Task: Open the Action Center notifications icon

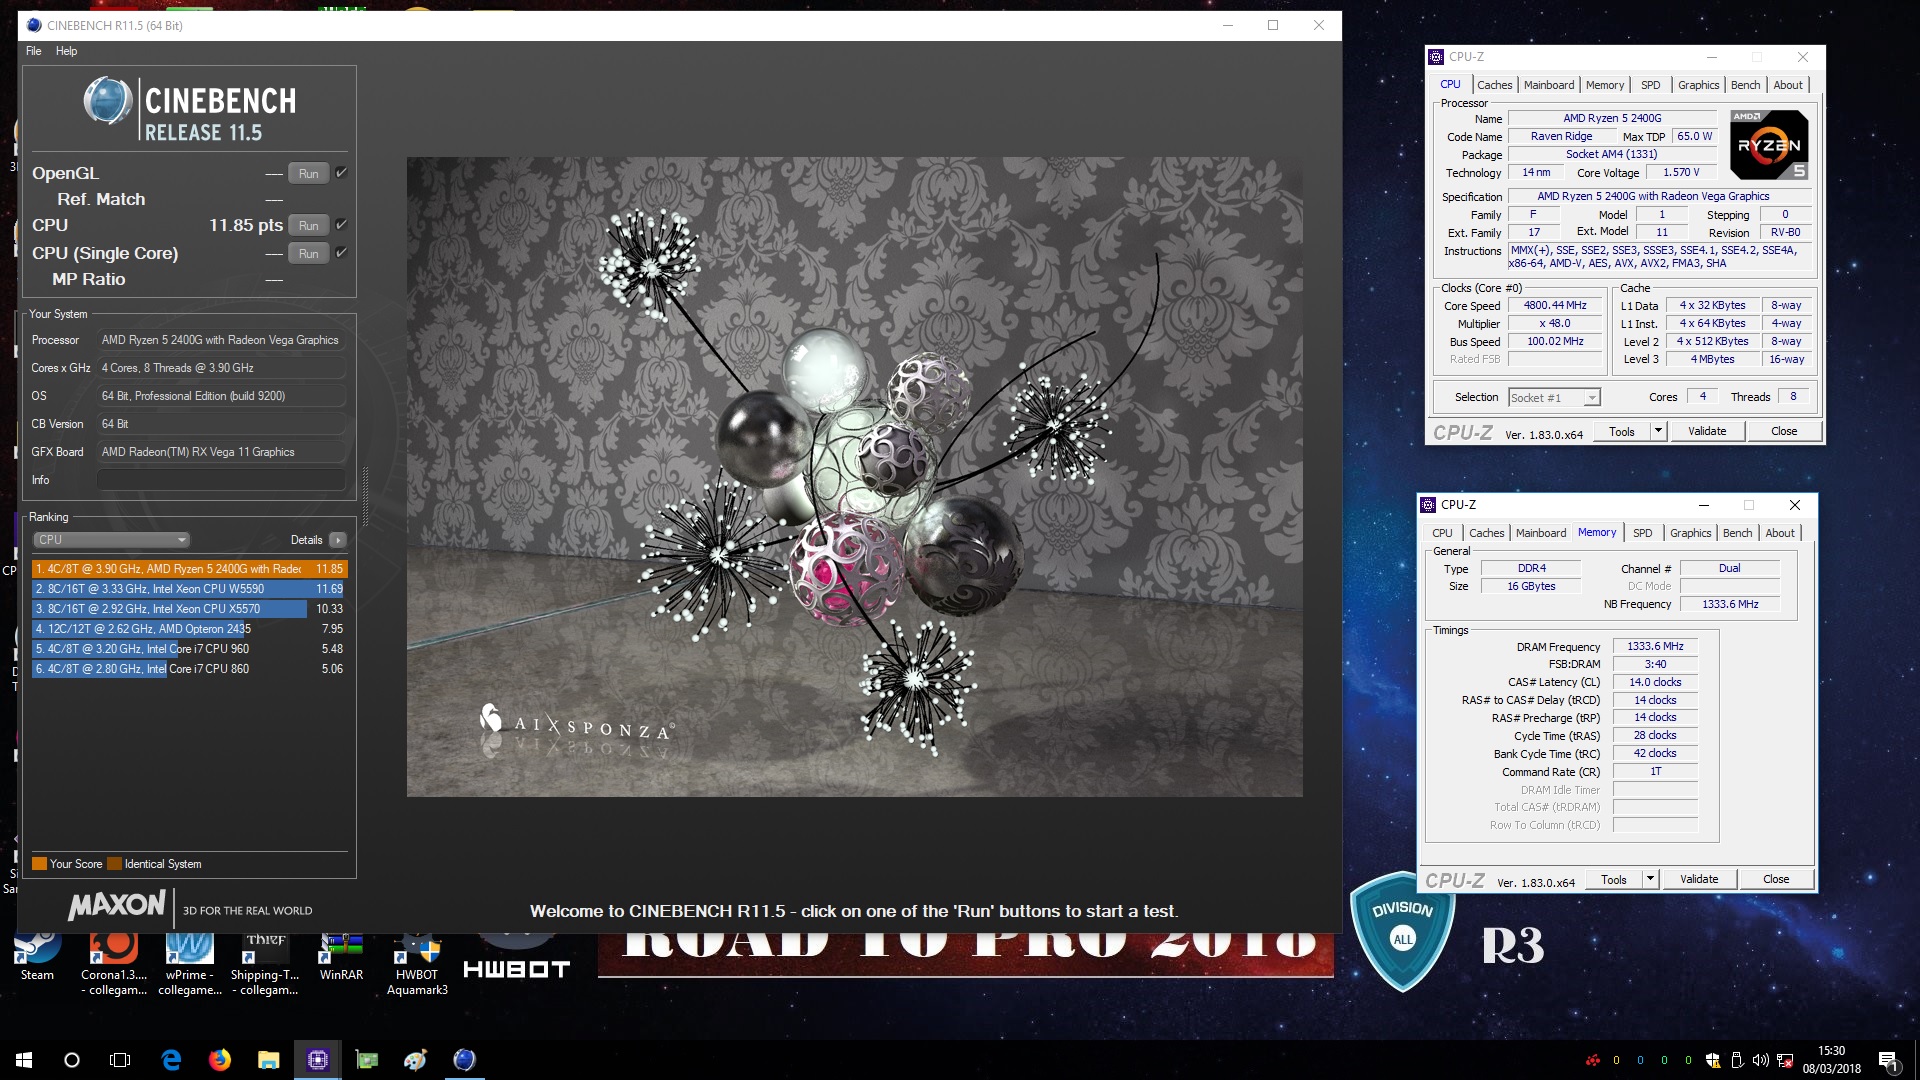Action: pyautogui.click(x=1889, y=1060)
